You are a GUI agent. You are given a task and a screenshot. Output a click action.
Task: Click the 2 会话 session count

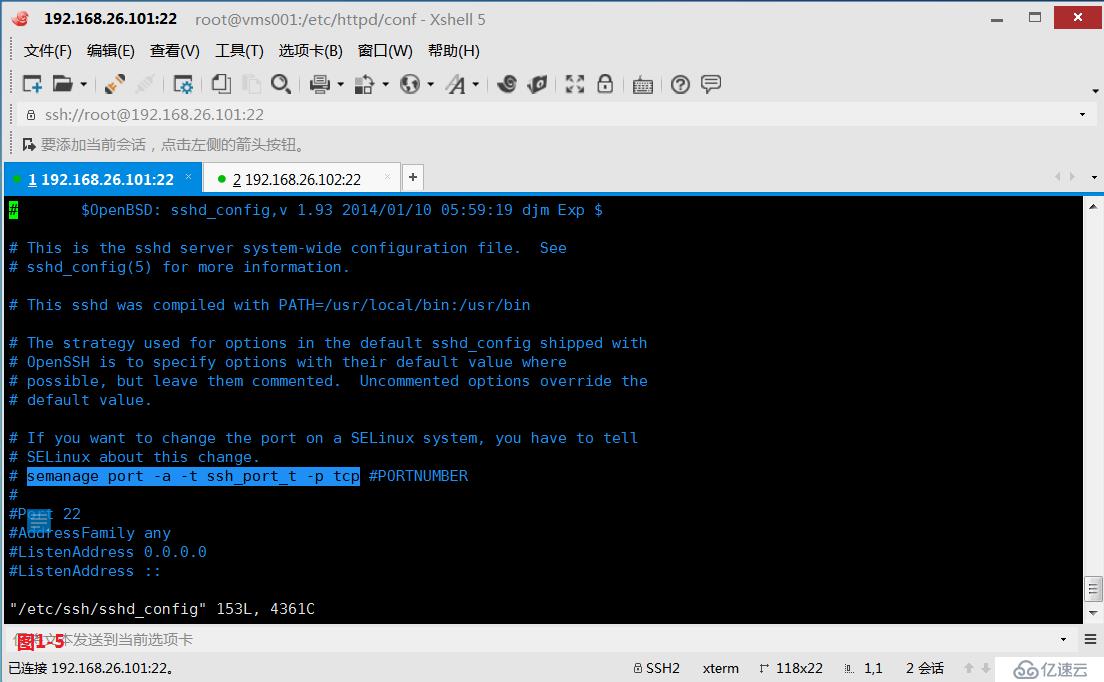(924, 668)
